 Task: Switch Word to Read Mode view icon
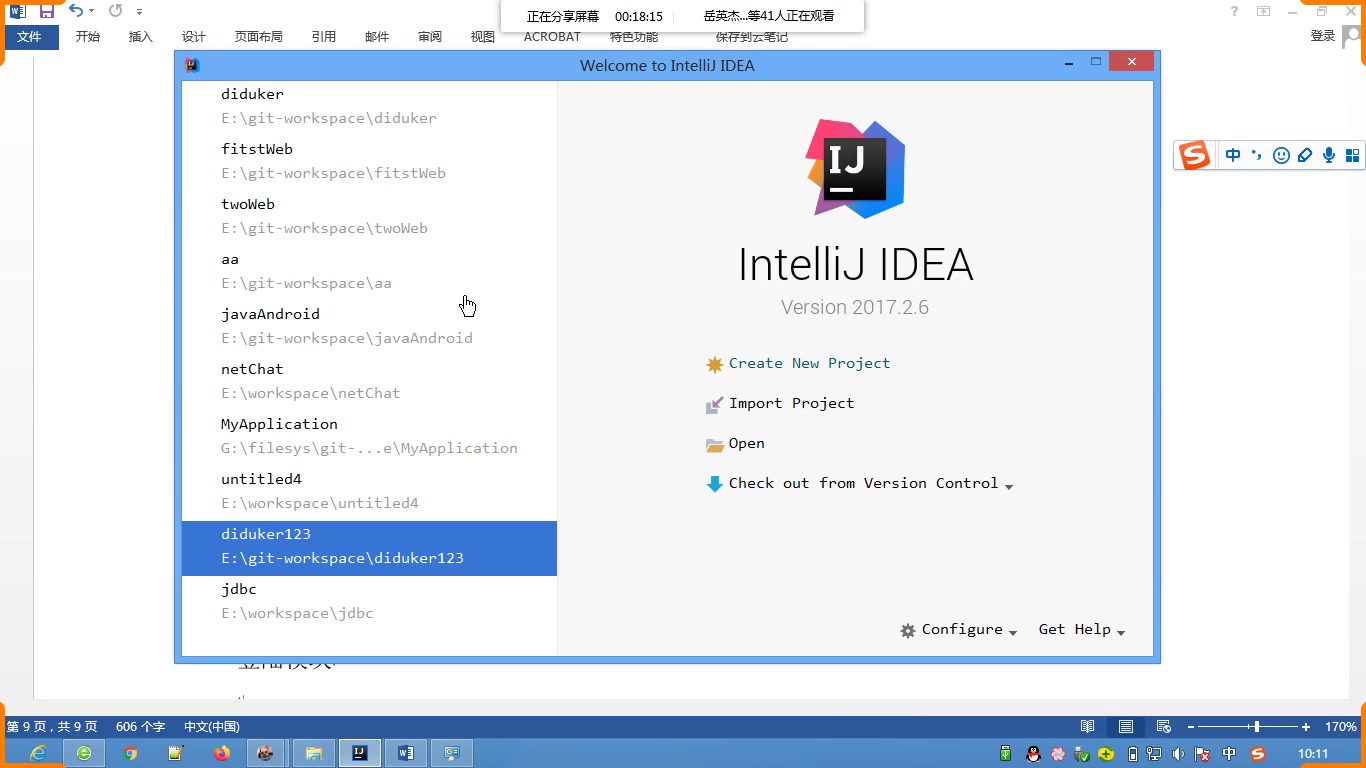1088,727
